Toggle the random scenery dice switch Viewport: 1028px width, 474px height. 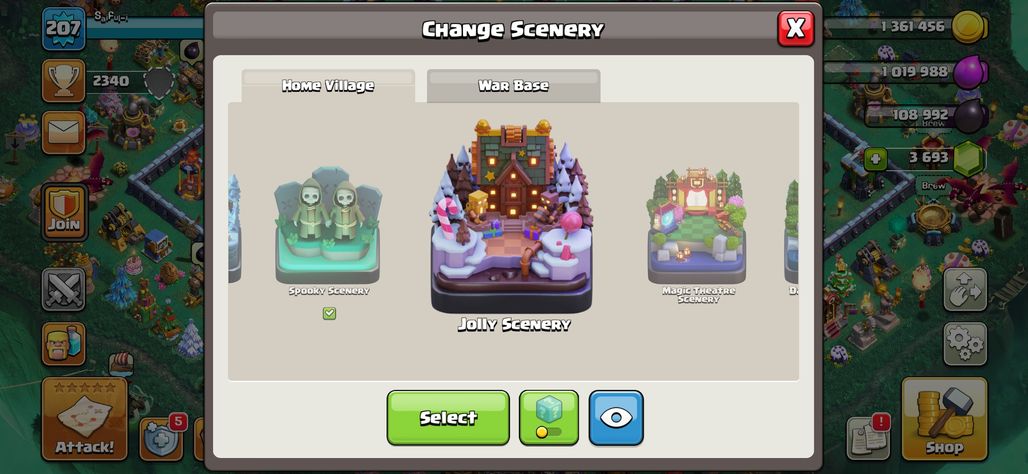549,418
